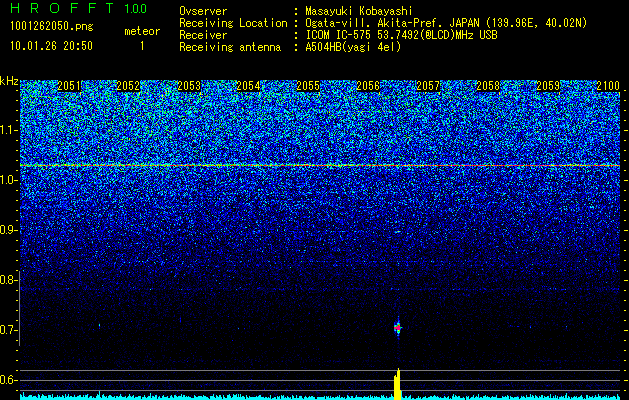Click the 0.7 kHz axis label

pyautogui.click(x=9, y=330)
